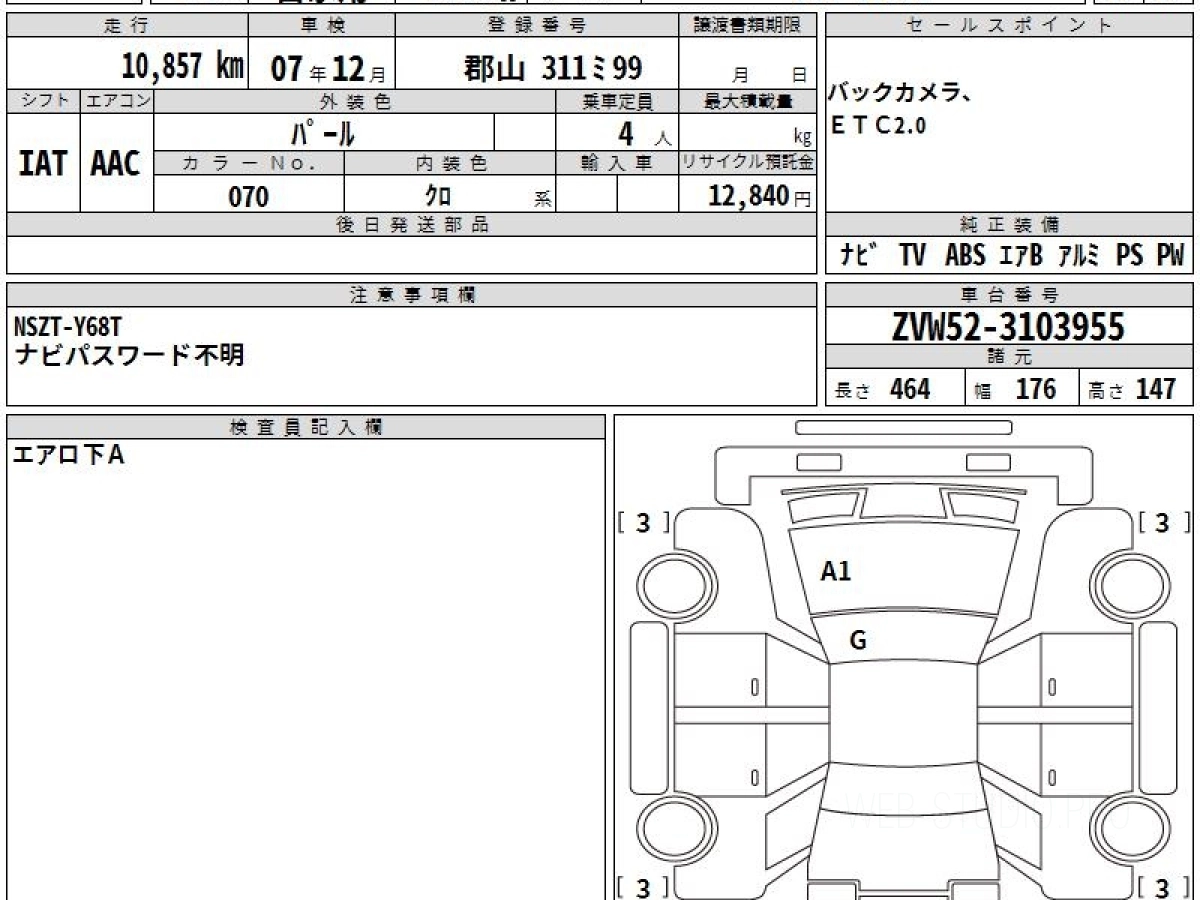The image size is (1200, 900).
Task: Click the 譲渡書類期限 header
Action: coord(748,26)
